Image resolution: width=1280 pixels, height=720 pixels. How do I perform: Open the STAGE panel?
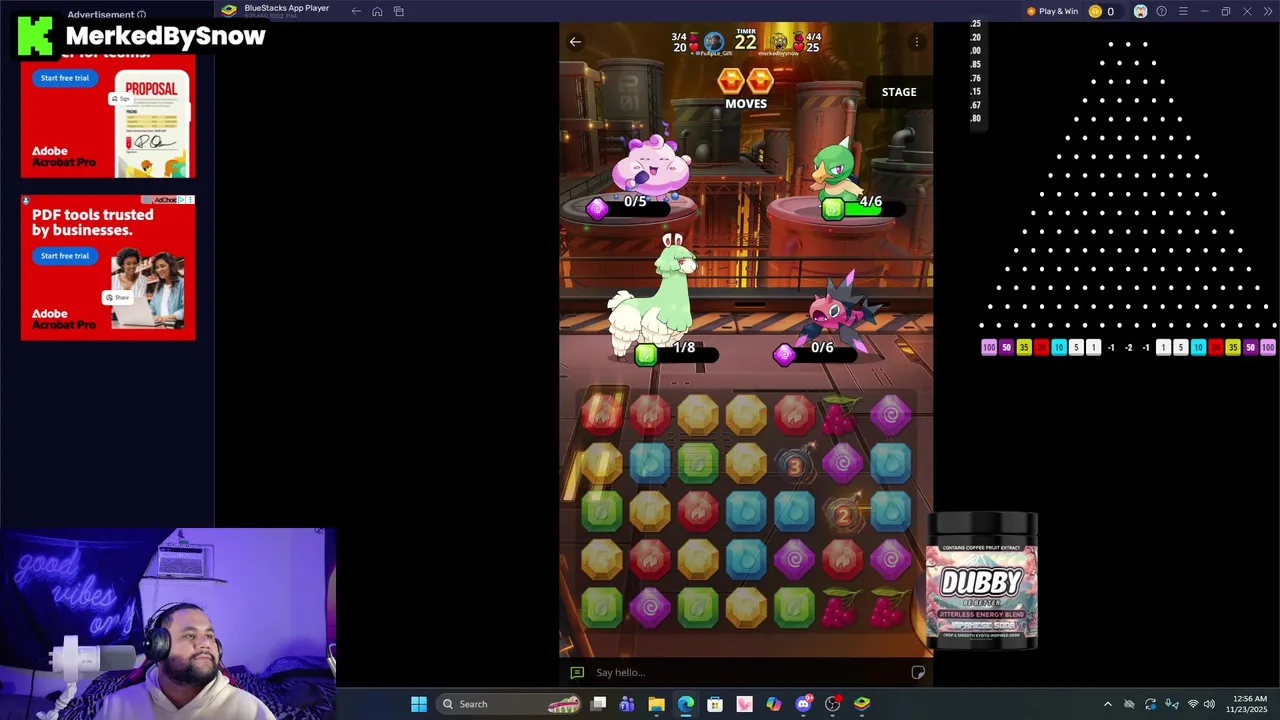(x=899, y=92)
